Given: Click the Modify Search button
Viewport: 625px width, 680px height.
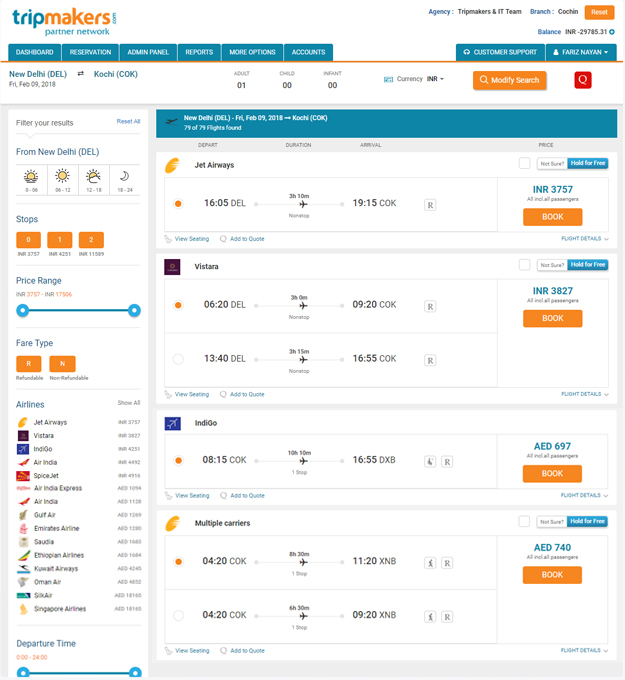Looking at the screenshot, I should point(509,80).
